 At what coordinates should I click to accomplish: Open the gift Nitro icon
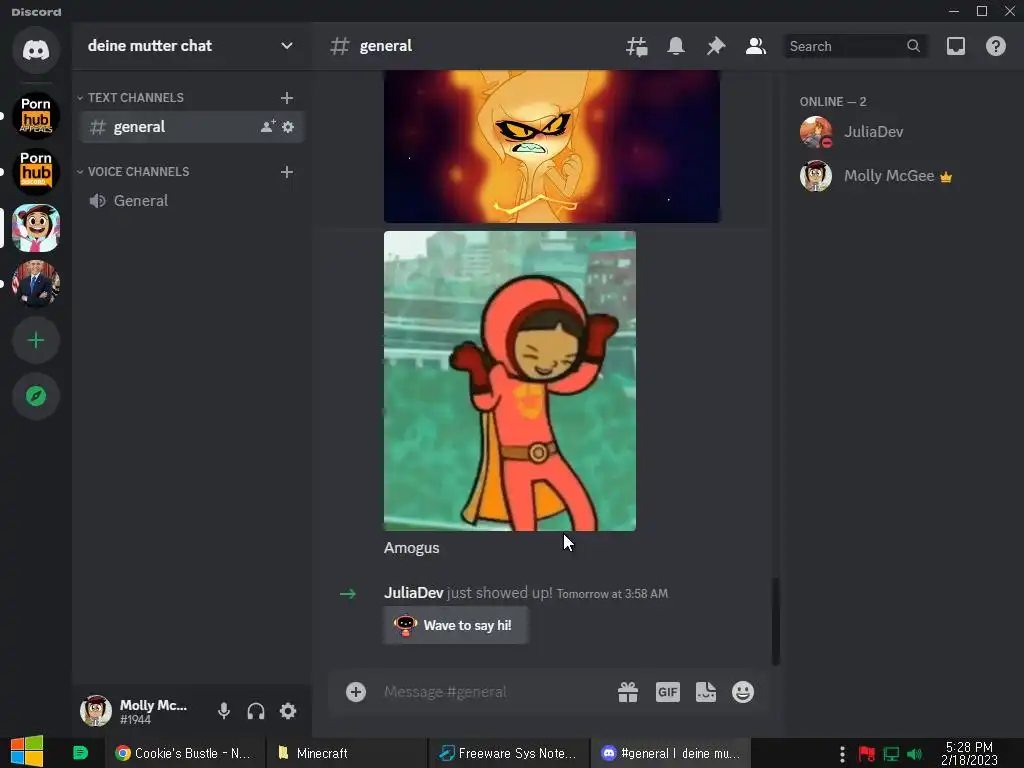point(628,692)
